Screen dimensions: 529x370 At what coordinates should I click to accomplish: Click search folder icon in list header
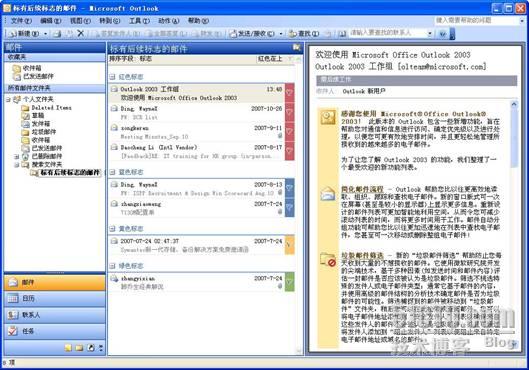click(296, 48)
